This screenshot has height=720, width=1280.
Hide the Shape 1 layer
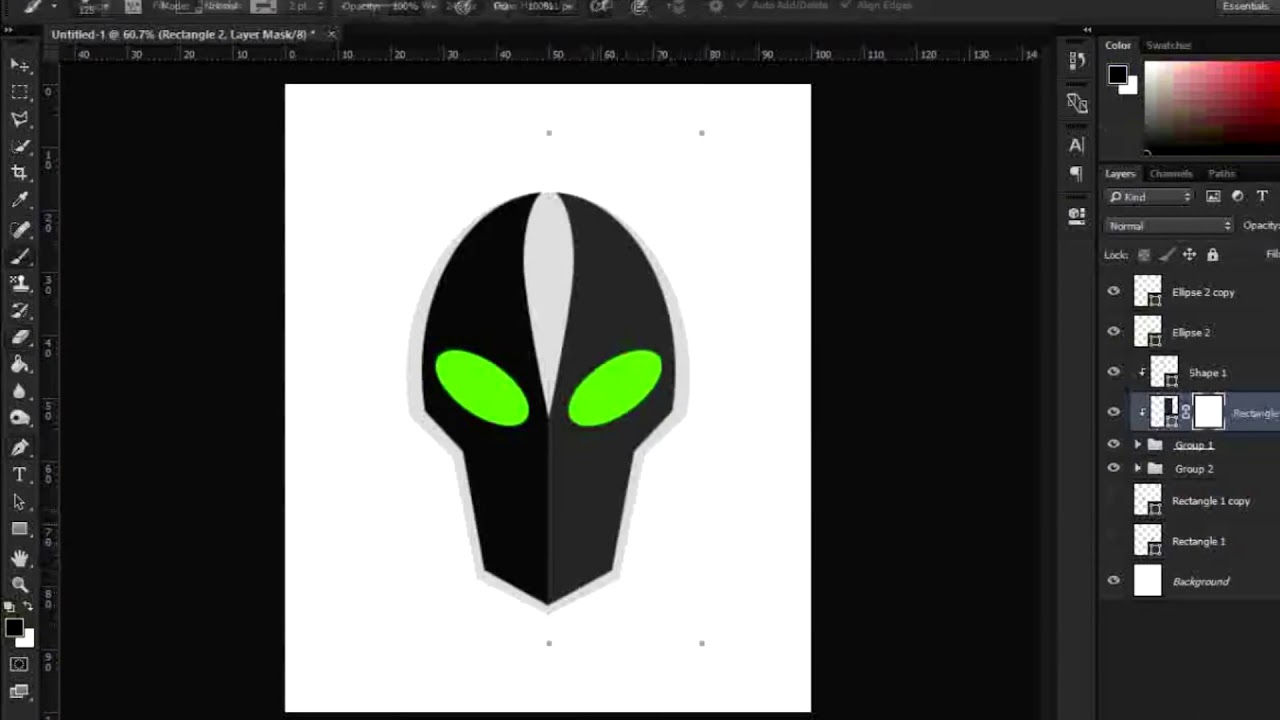1114,372
